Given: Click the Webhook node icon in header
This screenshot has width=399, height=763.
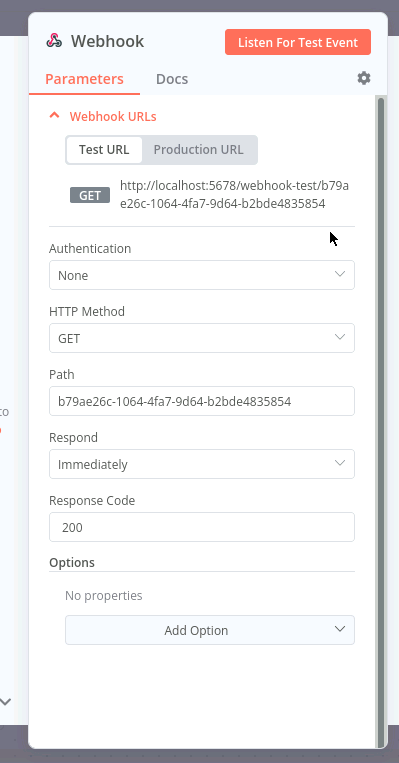Looking at the screenshot, I should pos(54,41).
